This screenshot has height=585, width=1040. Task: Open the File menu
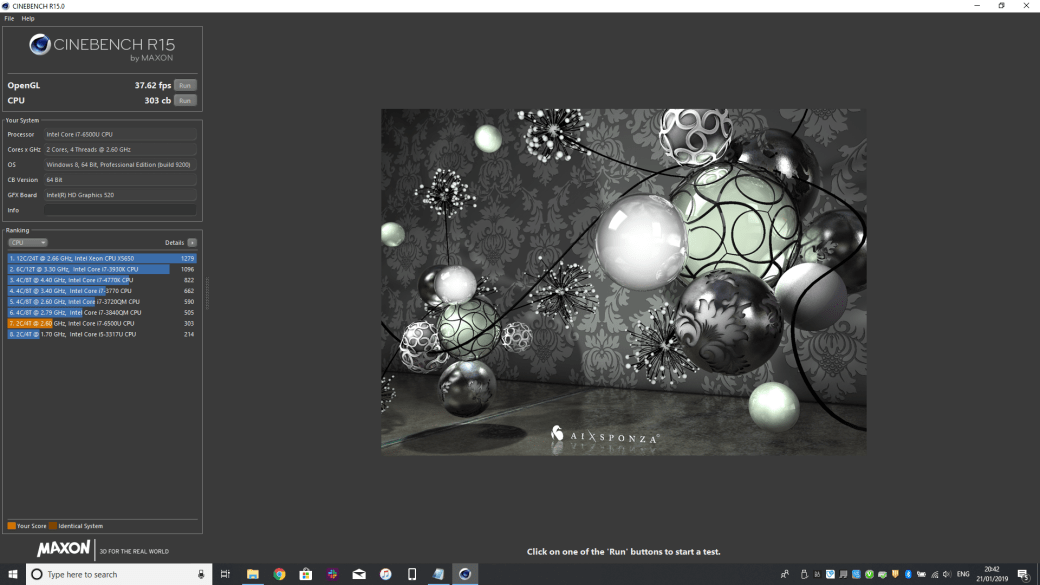[x=8, y=18]
